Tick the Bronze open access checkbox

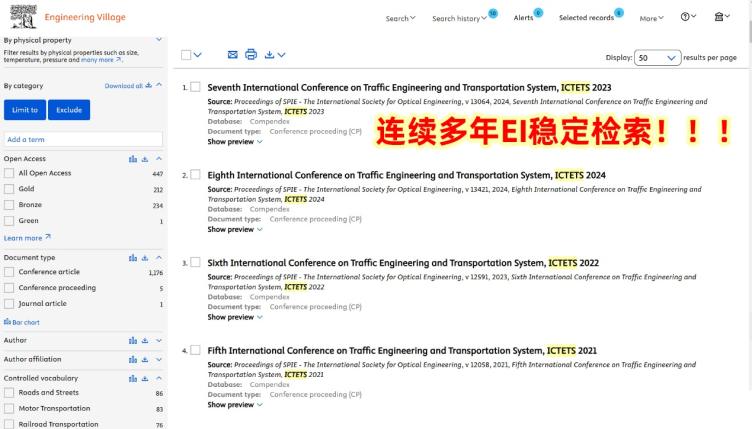(9, 205)
